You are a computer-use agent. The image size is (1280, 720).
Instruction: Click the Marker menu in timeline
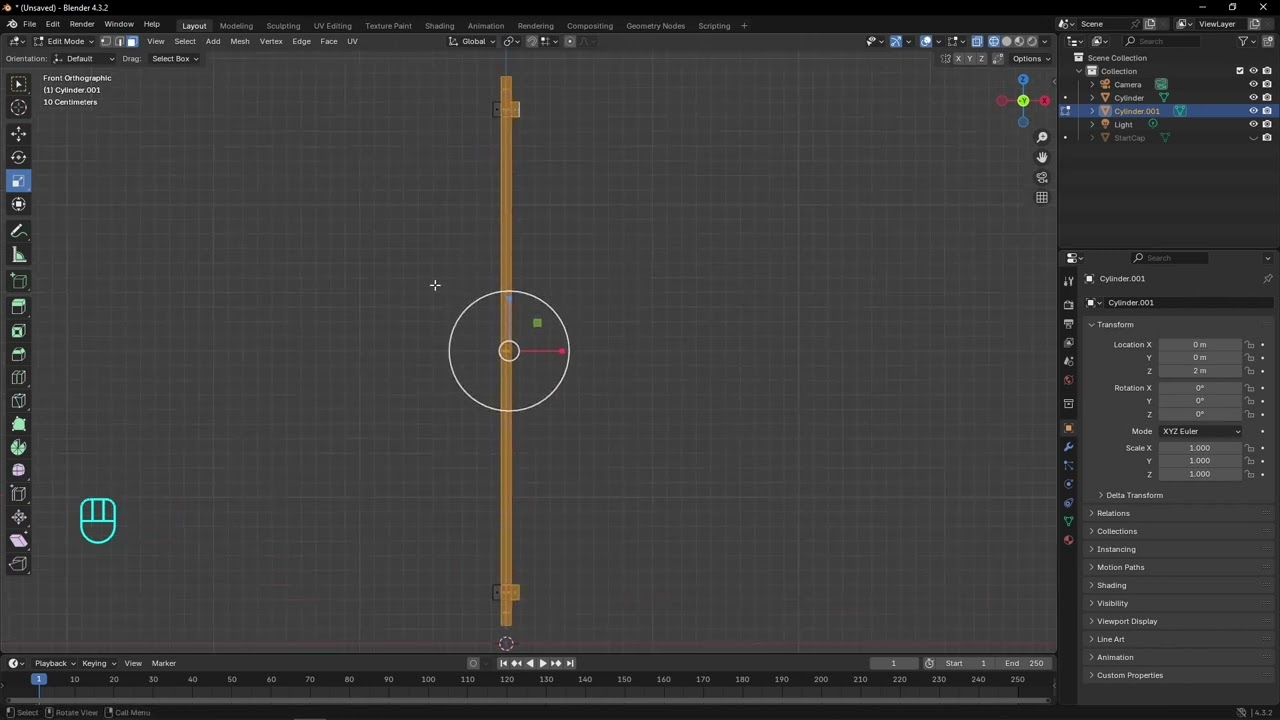pos(164,663)
